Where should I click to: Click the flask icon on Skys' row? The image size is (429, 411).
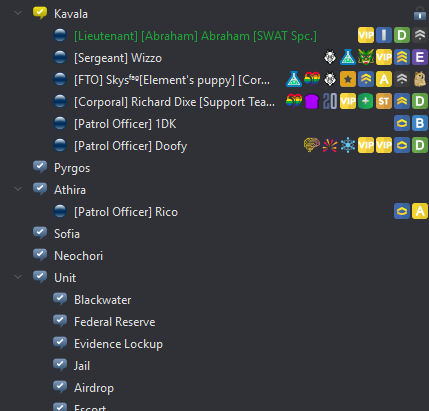tap(294, 79)
